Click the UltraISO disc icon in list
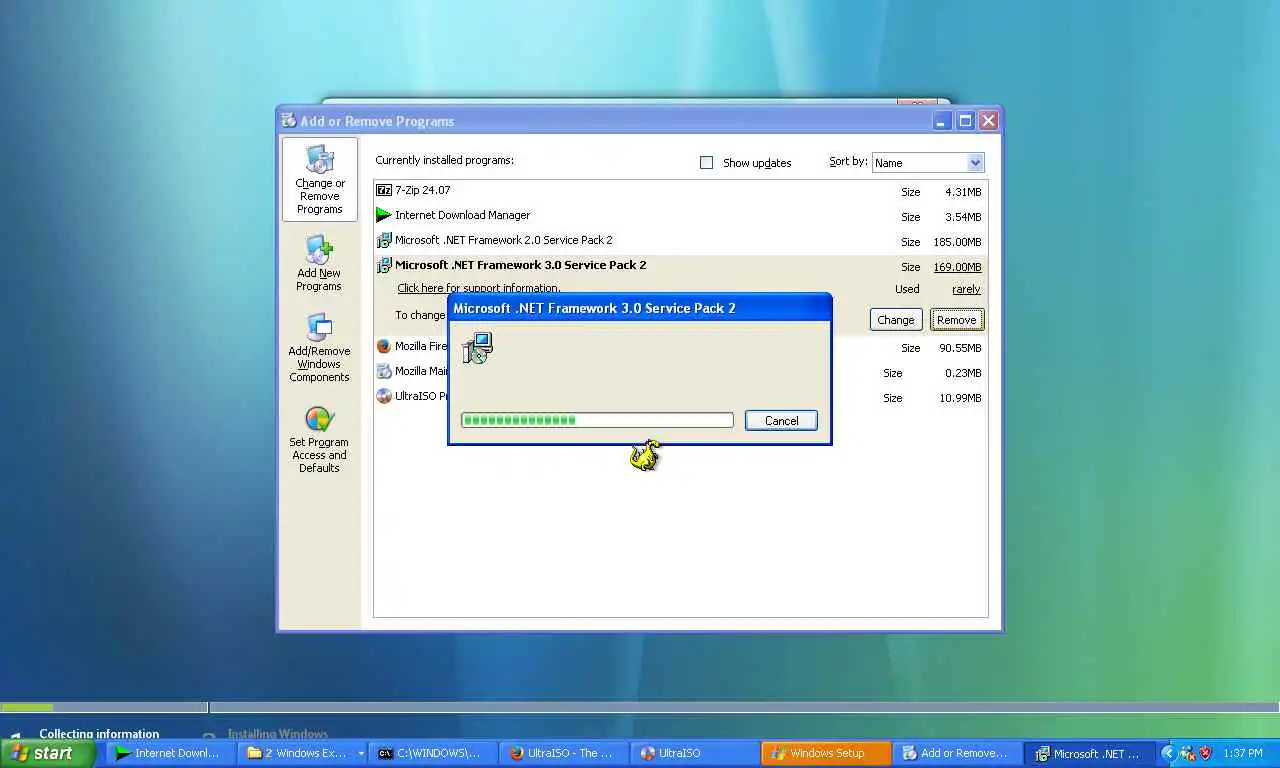This screenshot has width=1280, height=768. tap(384, 396)
